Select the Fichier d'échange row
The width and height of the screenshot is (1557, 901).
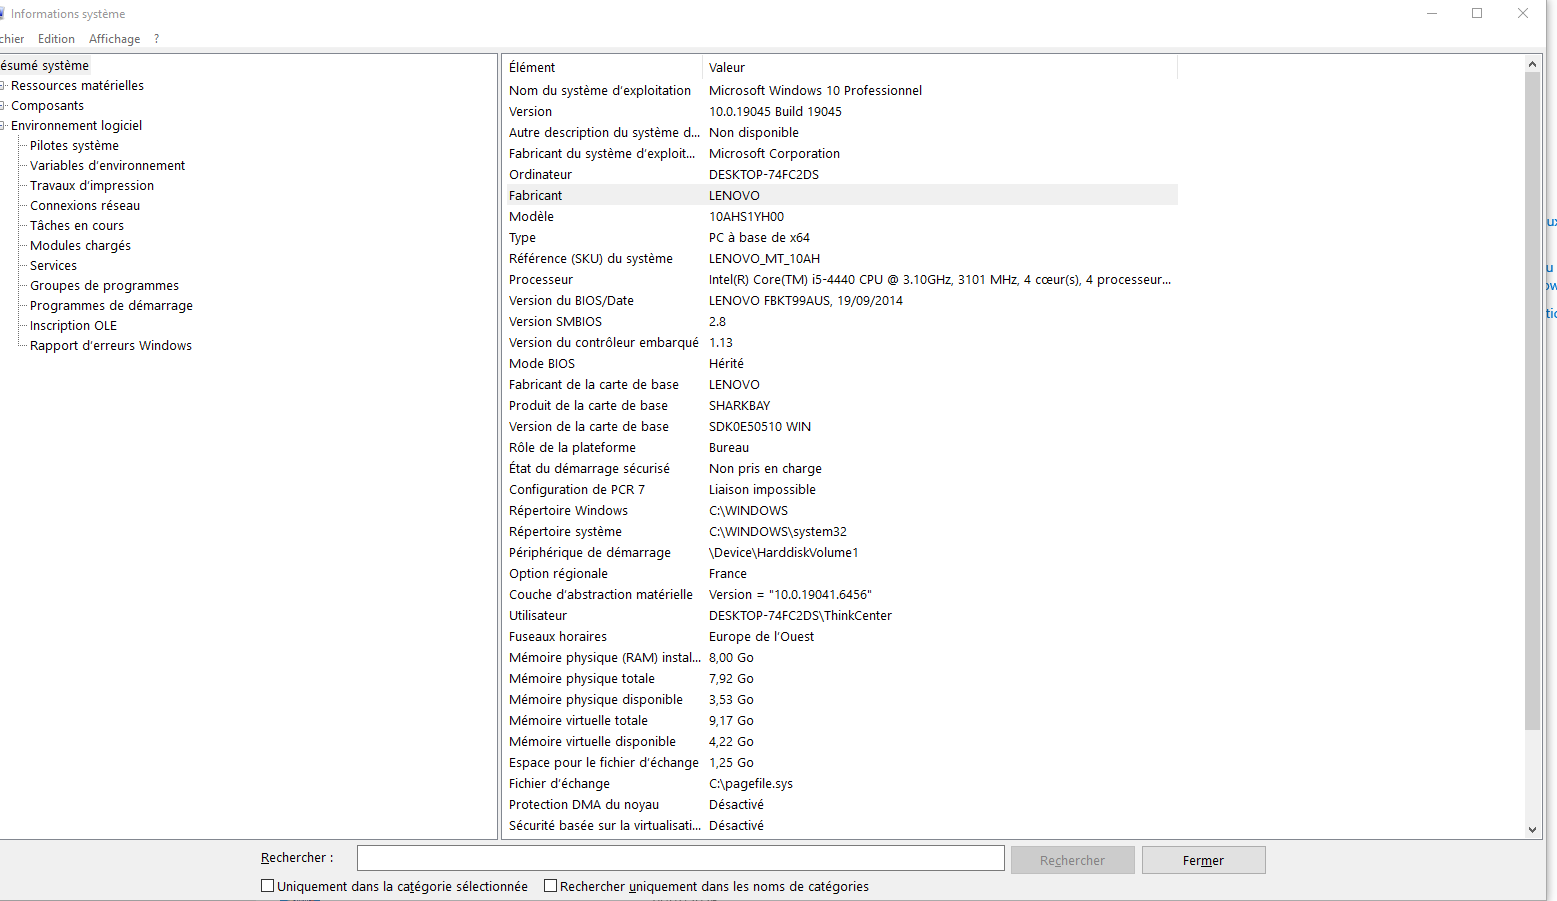(x=840, y=783)
